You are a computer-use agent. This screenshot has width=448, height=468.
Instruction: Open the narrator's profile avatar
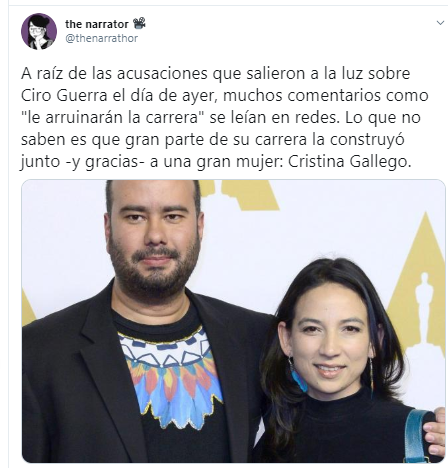(39, 31)
